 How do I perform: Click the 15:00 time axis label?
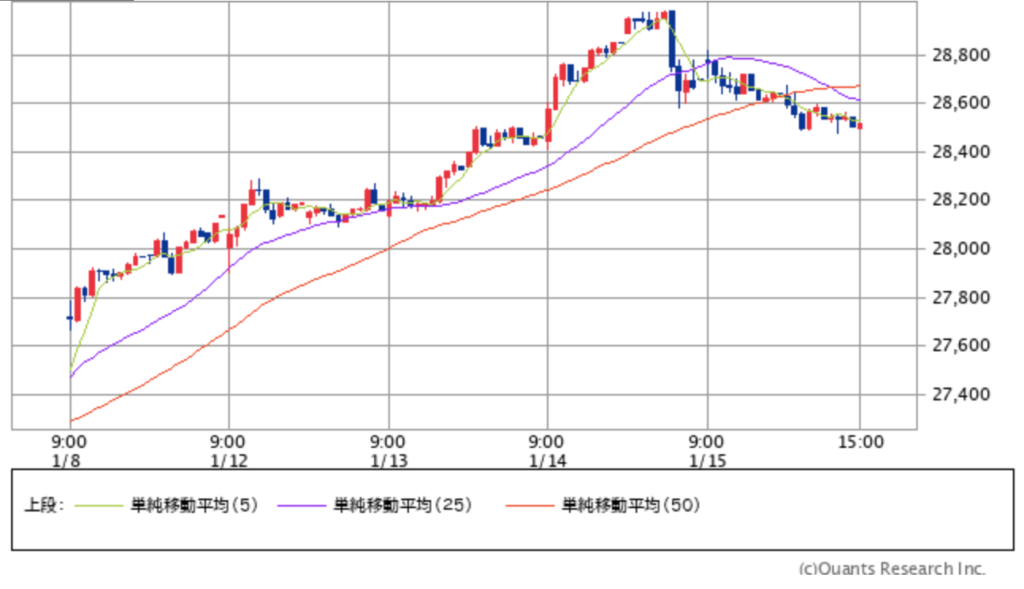pos(861,442)
